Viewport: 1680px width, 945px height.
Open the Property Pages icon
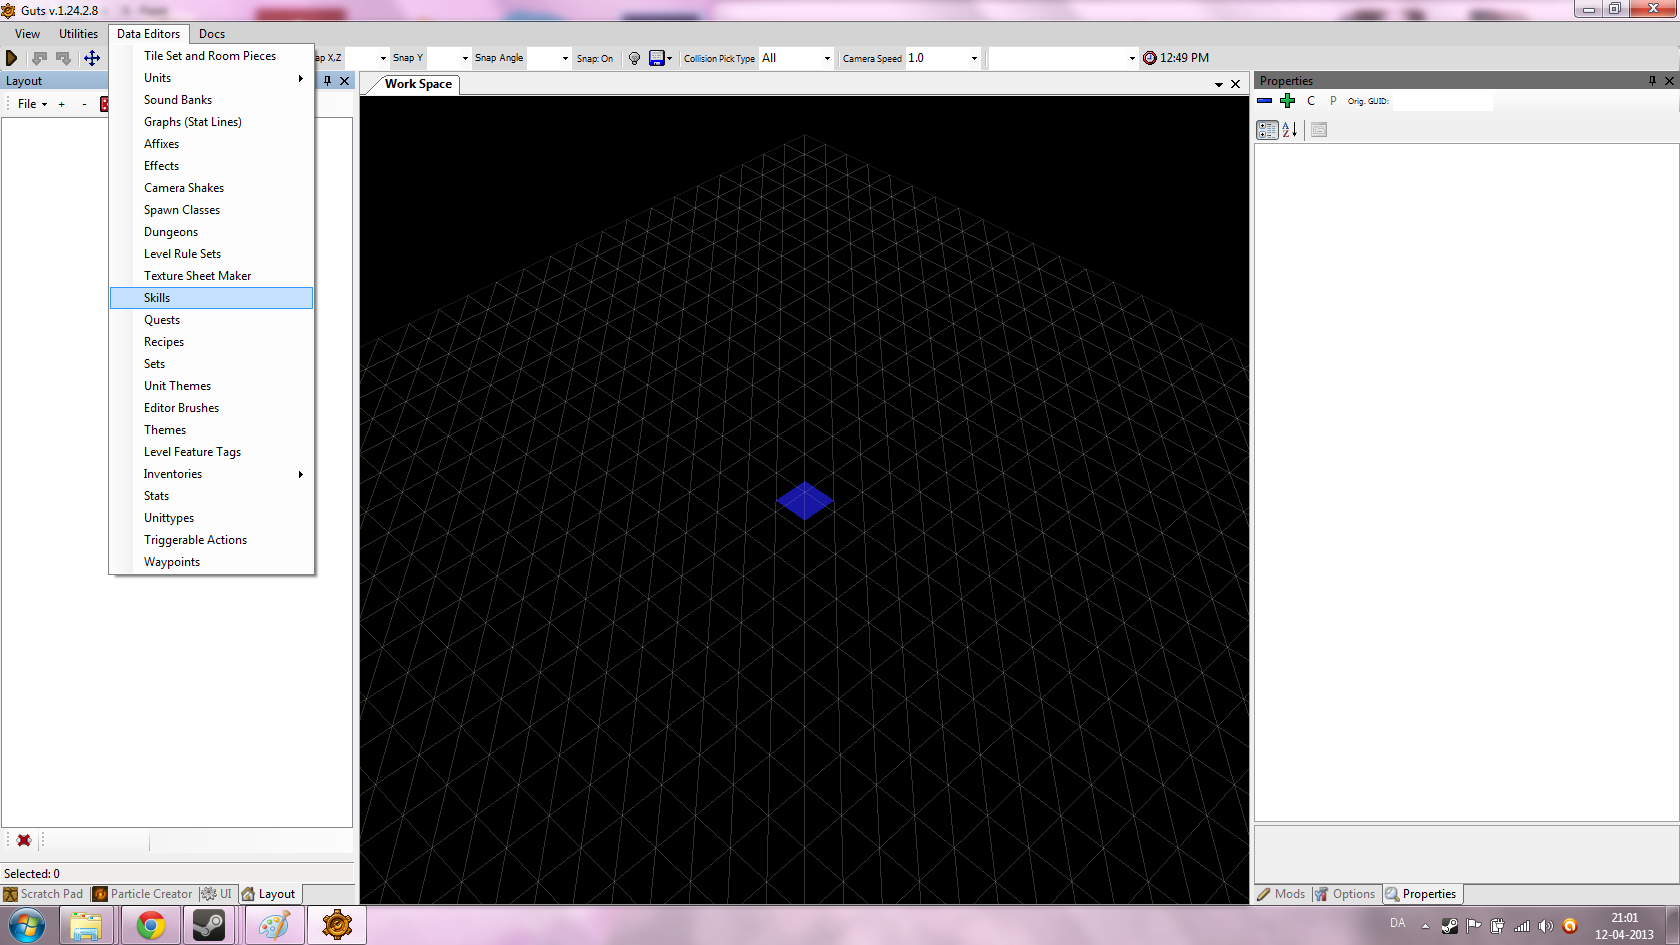[x=1319, y=130]
